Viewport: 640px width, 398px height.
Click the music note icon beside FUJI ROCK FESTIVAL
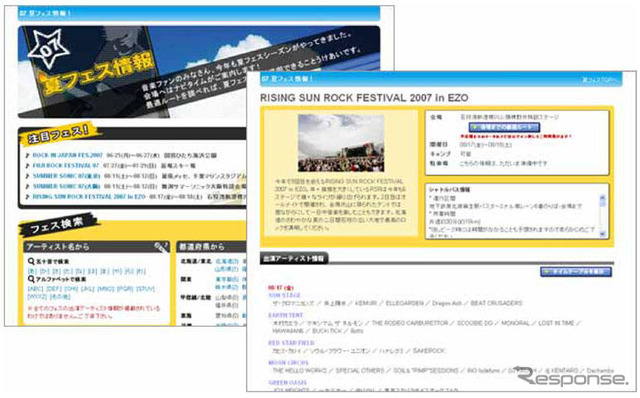(x=27, y=166)
